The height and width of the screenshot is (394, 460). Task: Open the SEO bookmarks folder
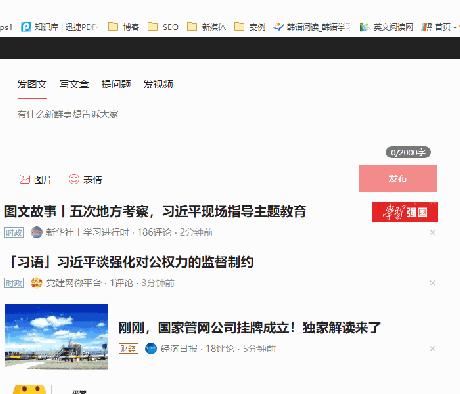click(x=163, y=27)
